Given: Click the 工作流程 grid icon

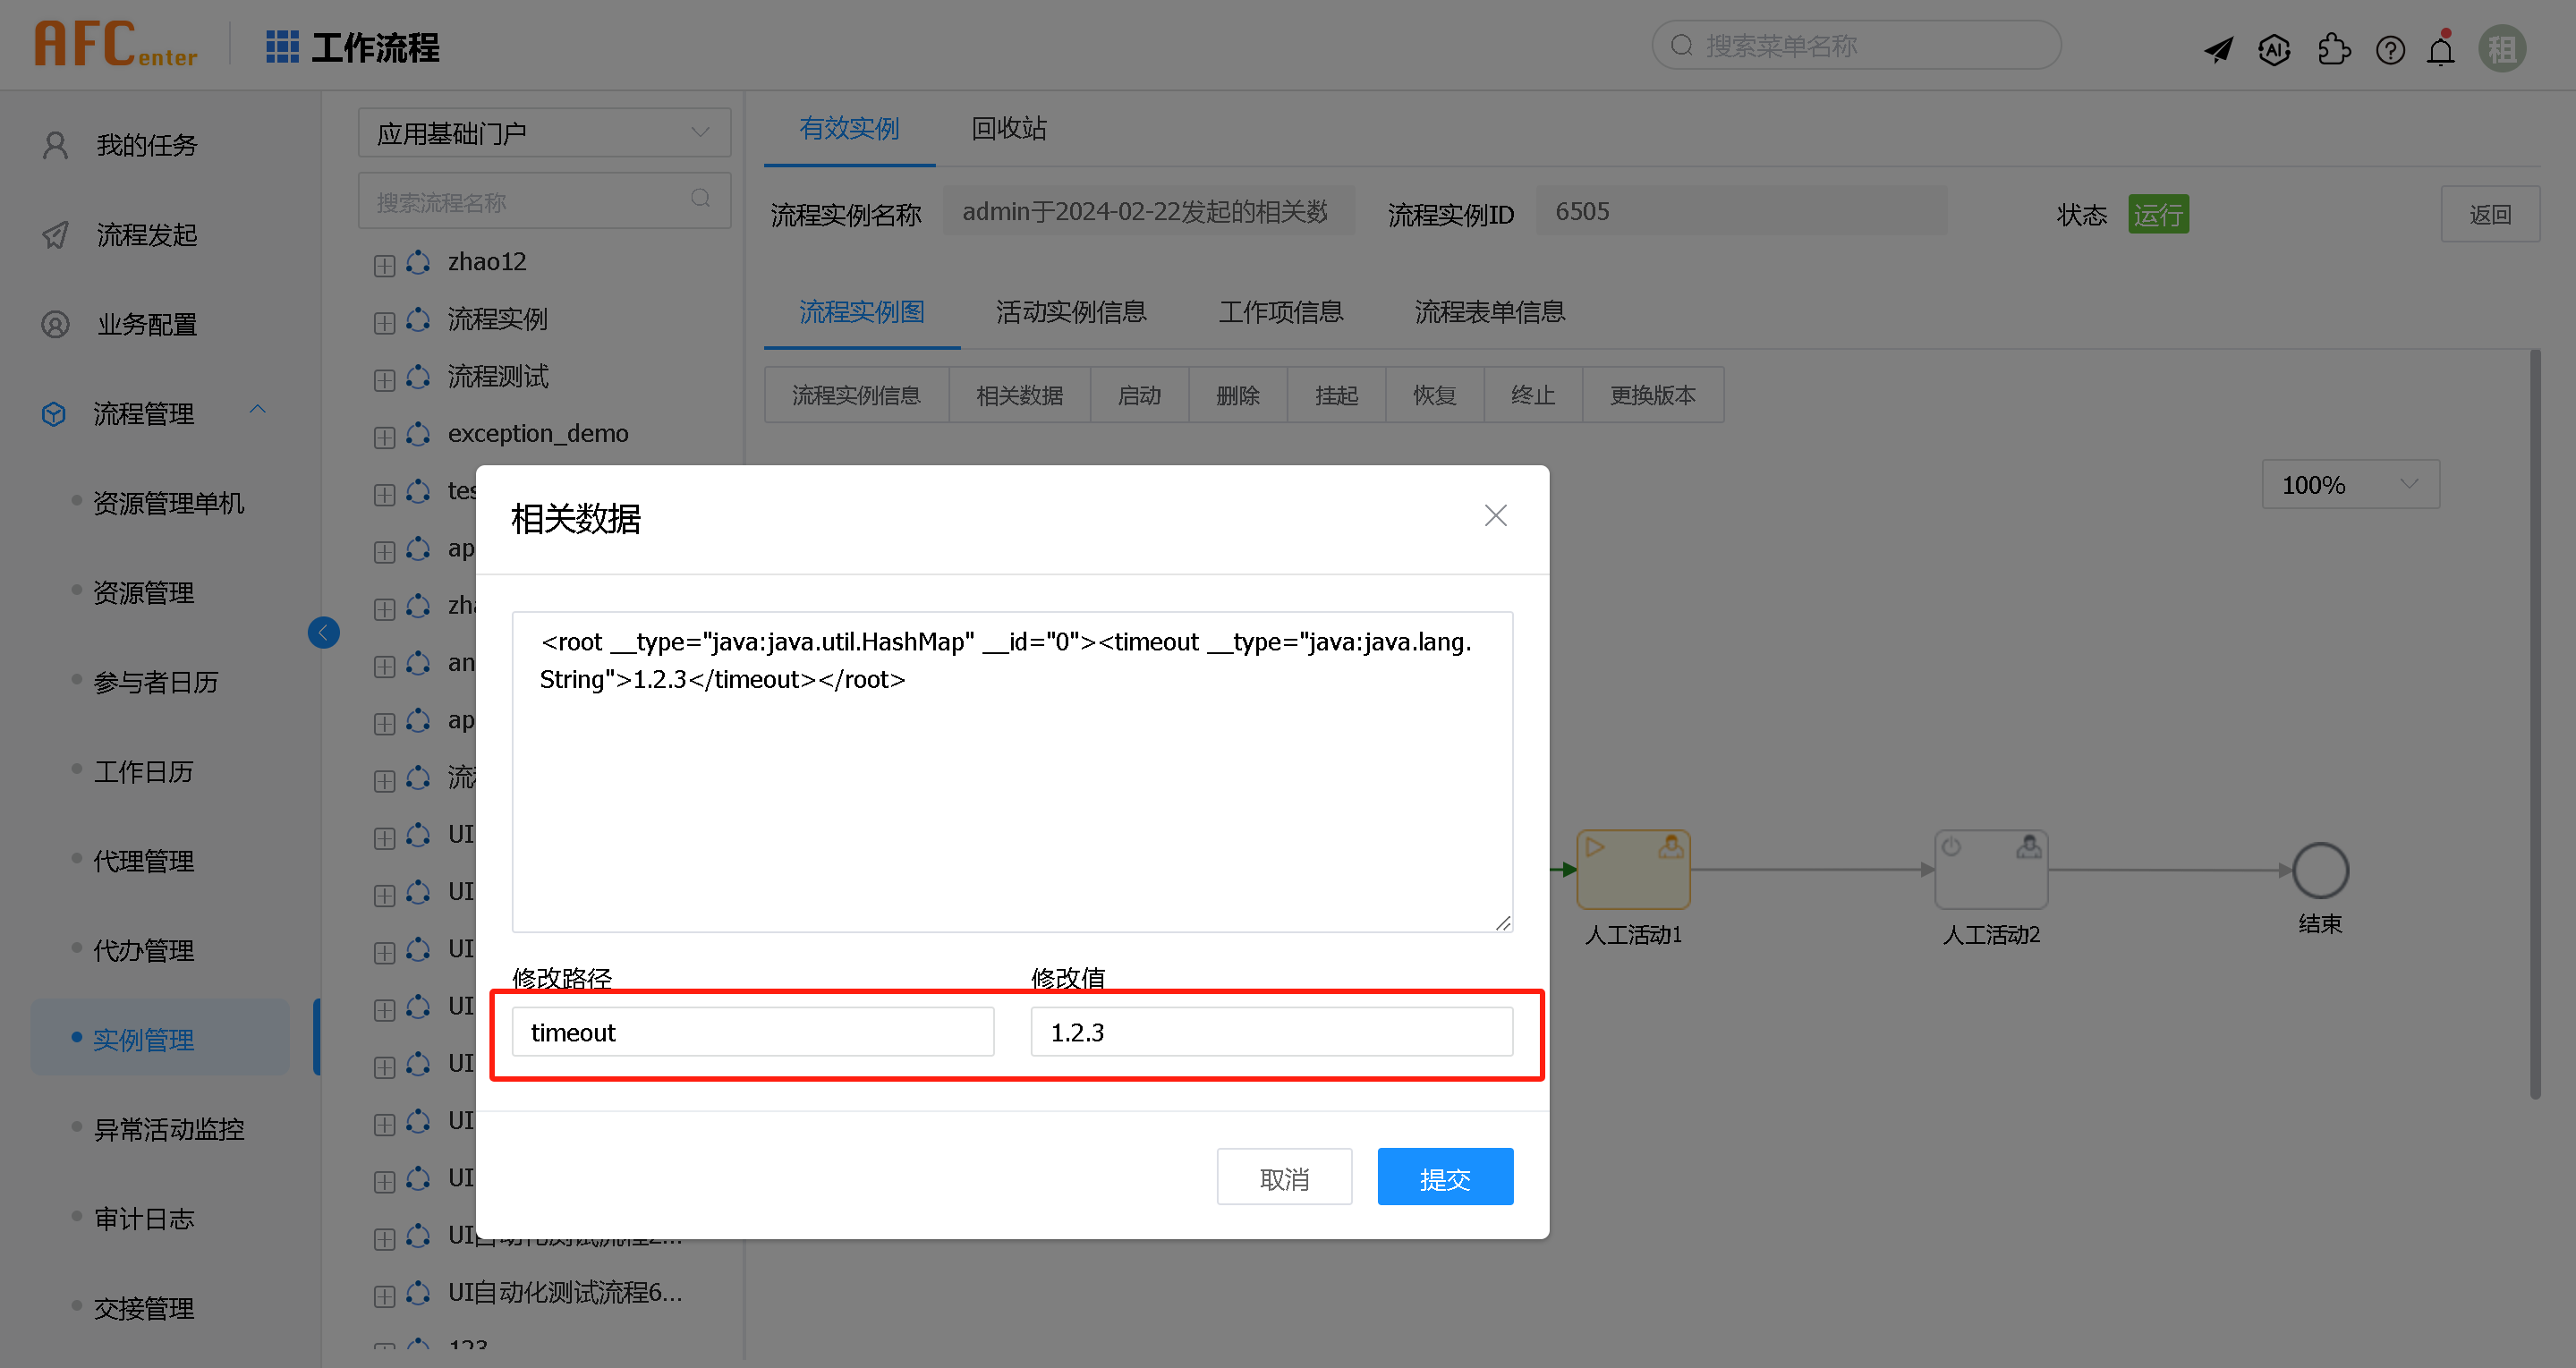Looking at the screenshot, I should pos(283,46).
